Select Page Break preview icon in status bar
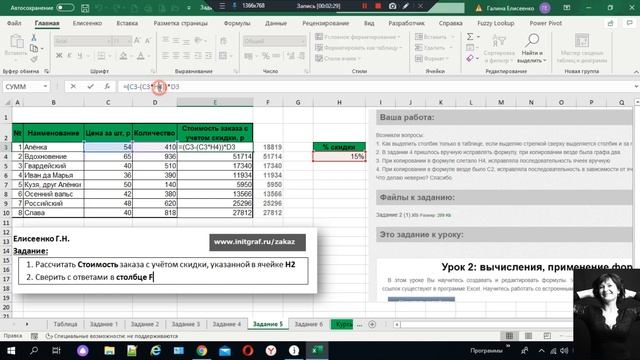 547,336
